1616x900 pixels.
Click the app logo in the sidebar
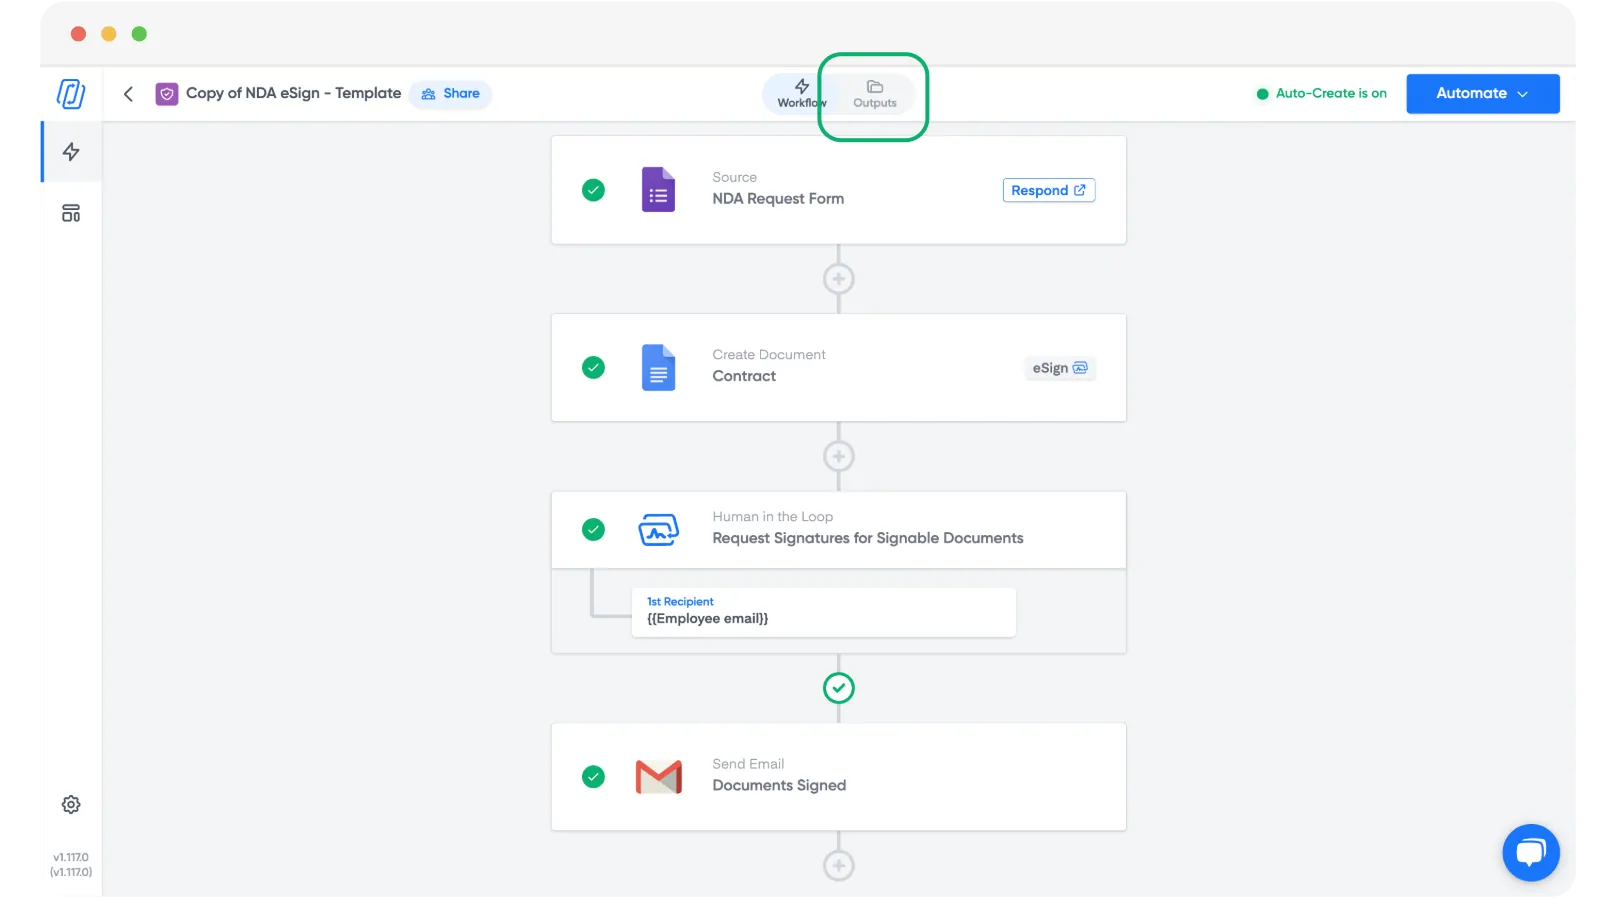coord(71,94)
